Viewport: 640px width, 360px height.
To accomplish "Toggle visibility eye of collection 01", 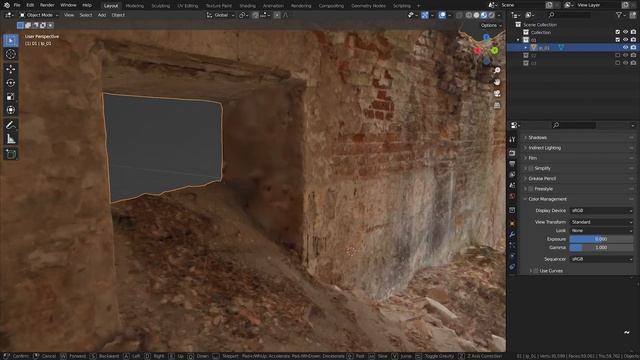I will click(x=625, y=40).
